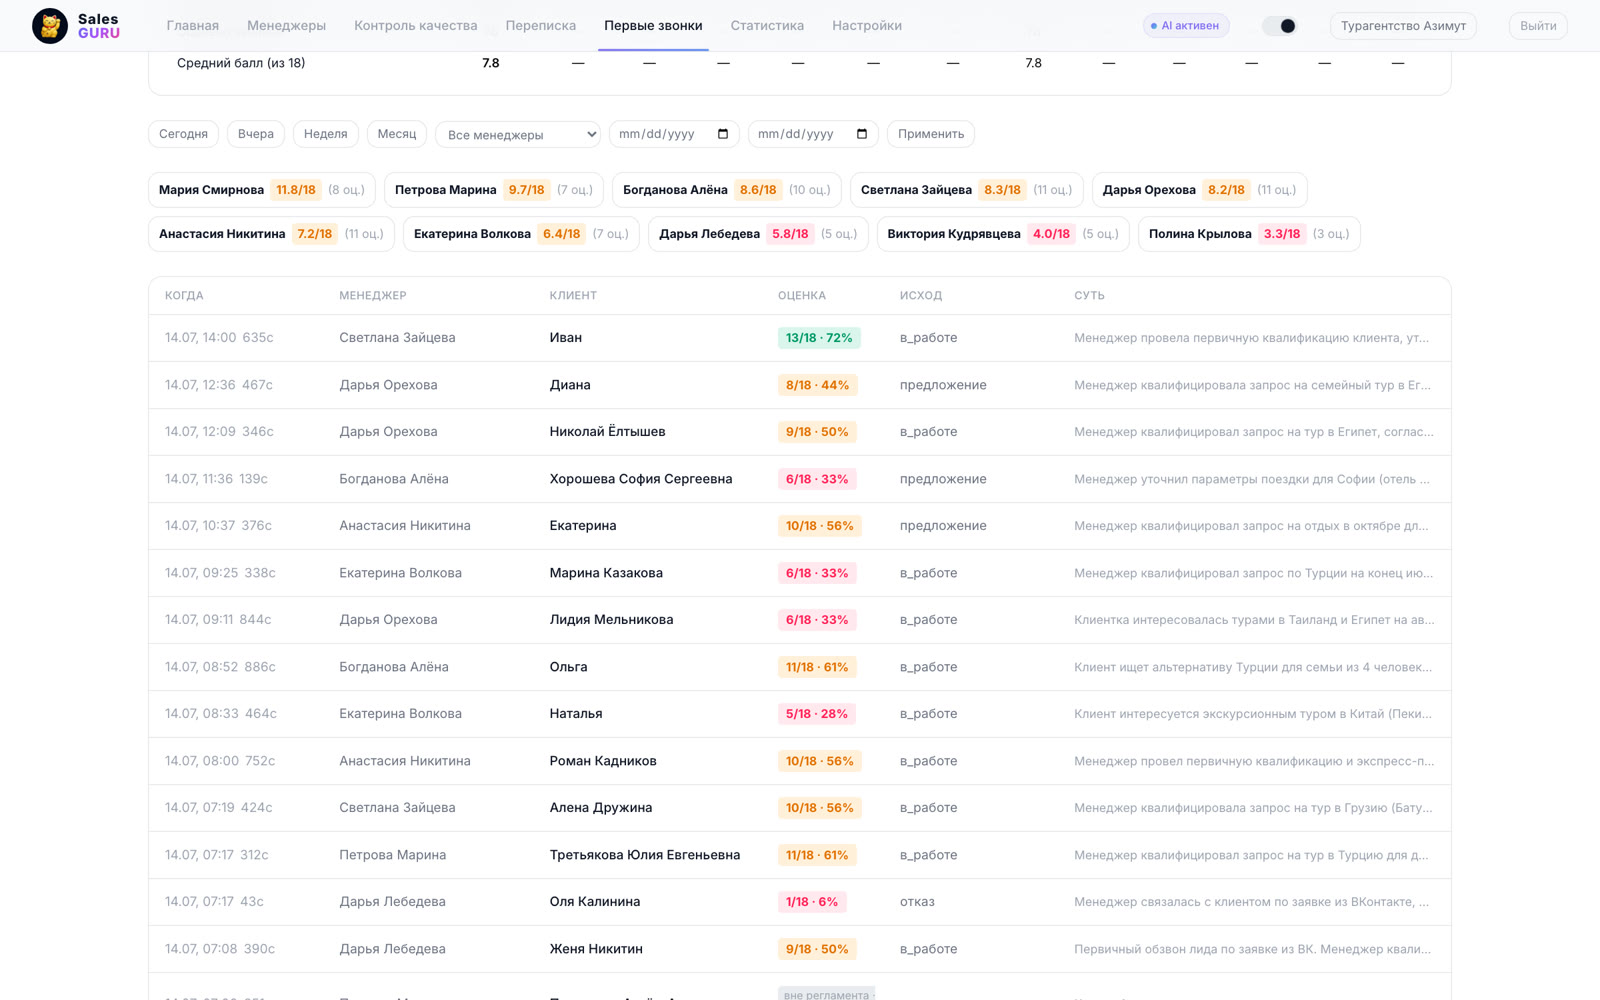Toggle the dark theme switch
Viewport: 1600px width, 1000px height.
[x=1279, y=26]
